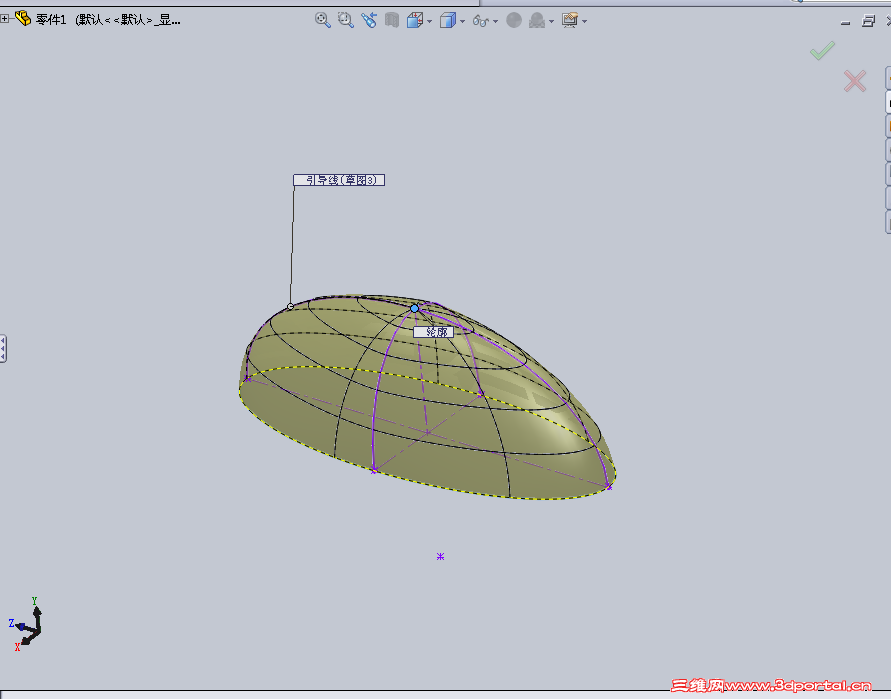Screen dimensions: 891x699
Task: Activate the Zoom to Area tool
Action: click(345, 20)
